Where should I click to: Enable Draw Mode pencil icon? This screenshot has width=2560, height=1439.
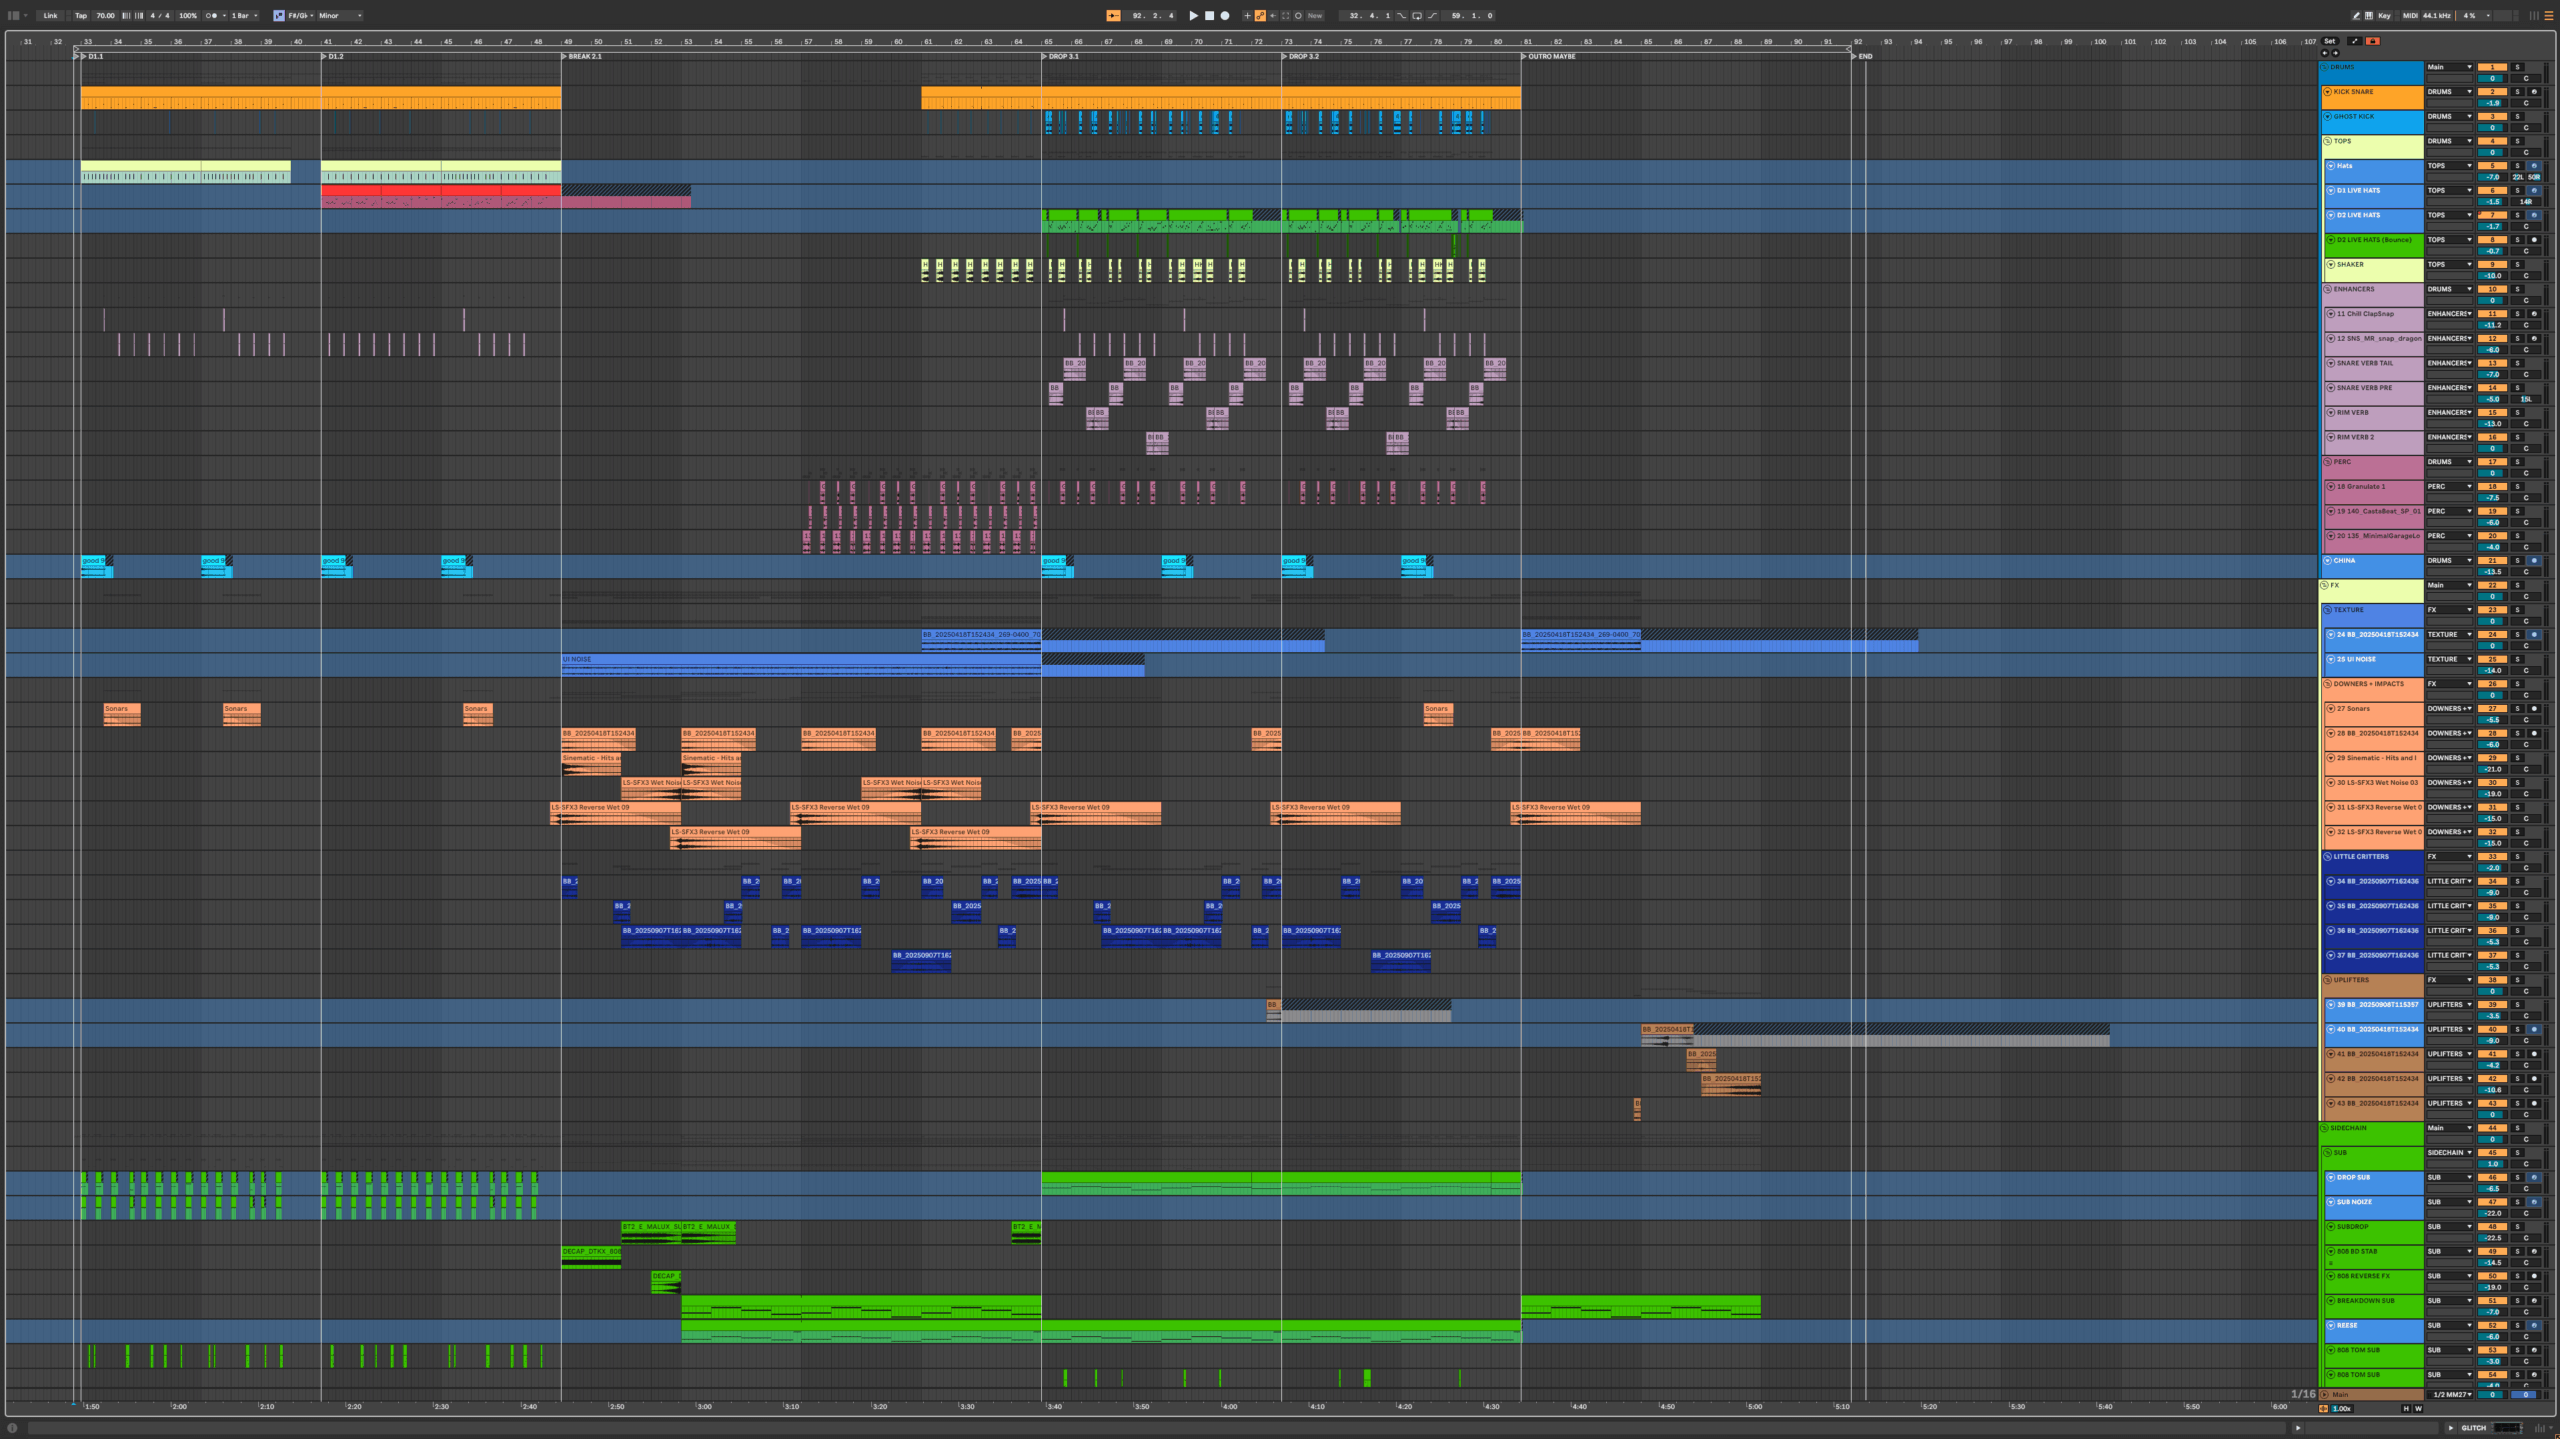[2356, 16]
